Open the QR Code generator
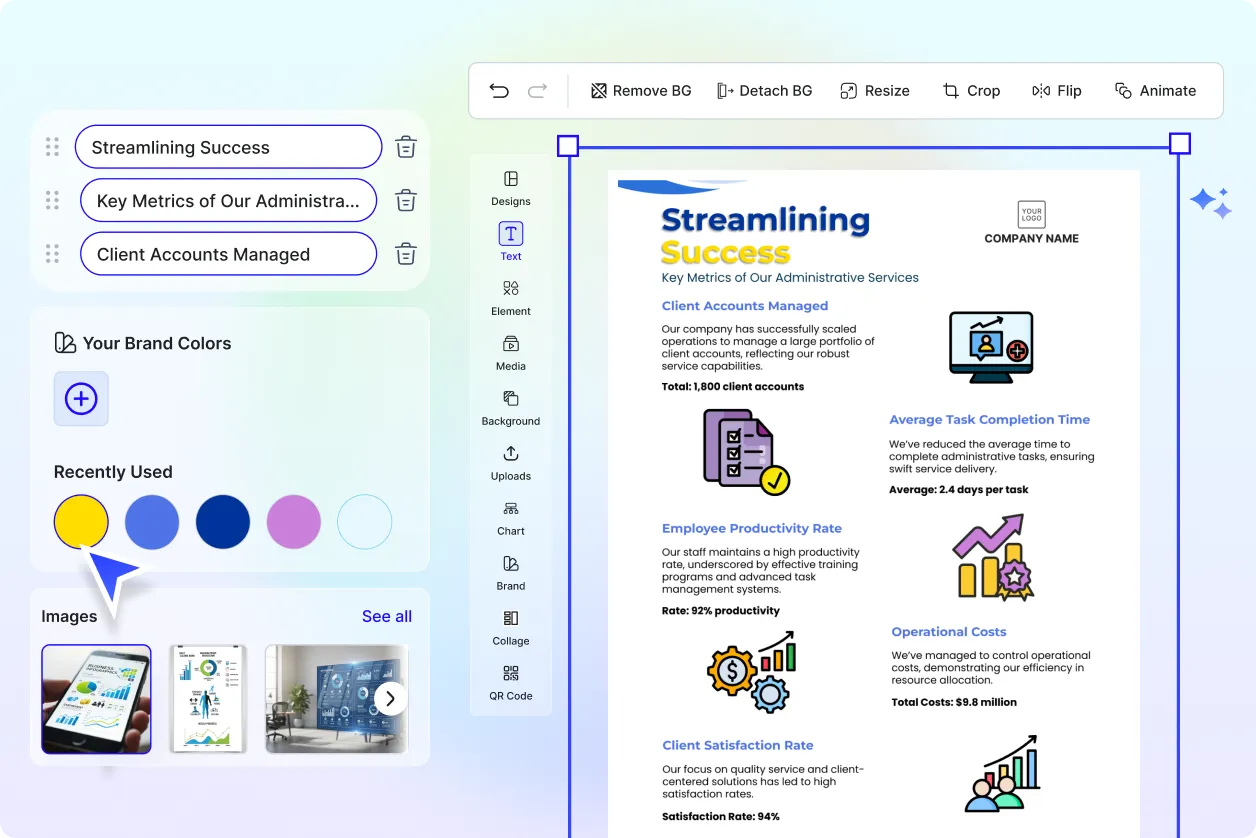The image size is (1256, 838). click(511, 682)
